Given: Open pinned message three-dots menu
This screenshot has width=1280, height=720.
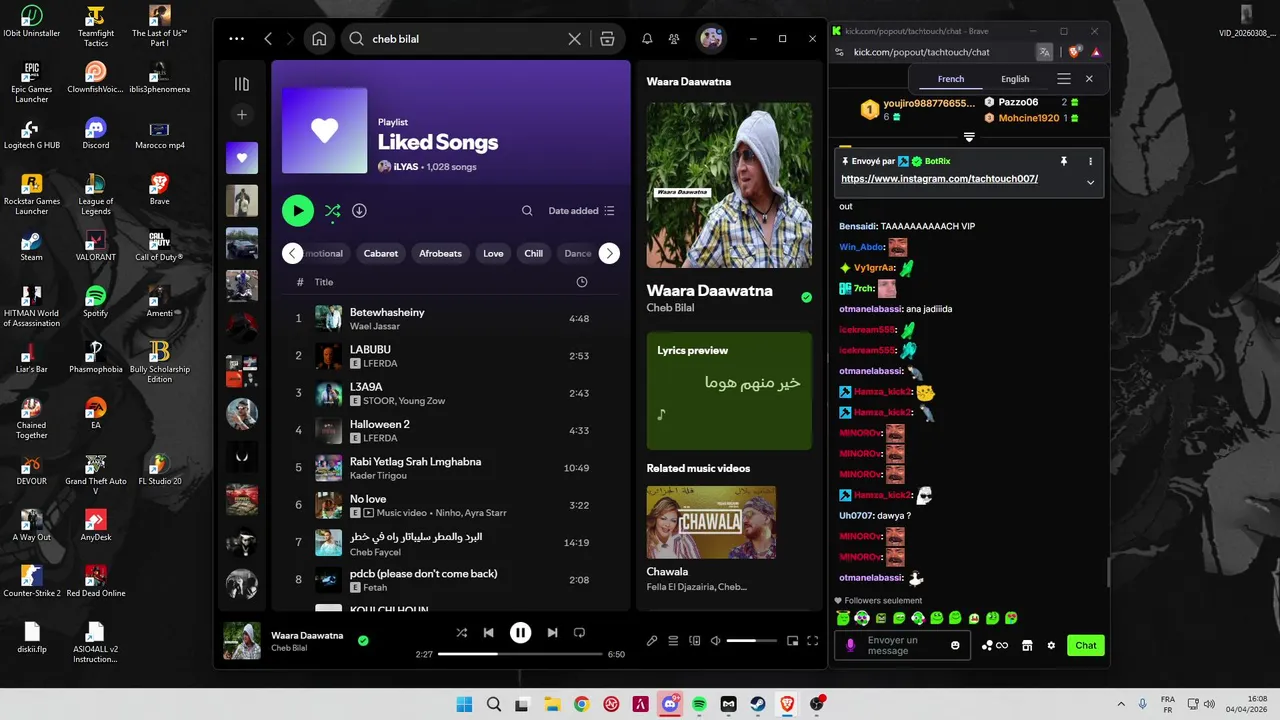Looking at the screenshot, I should pyautogui.click(x=1090, y=161).
